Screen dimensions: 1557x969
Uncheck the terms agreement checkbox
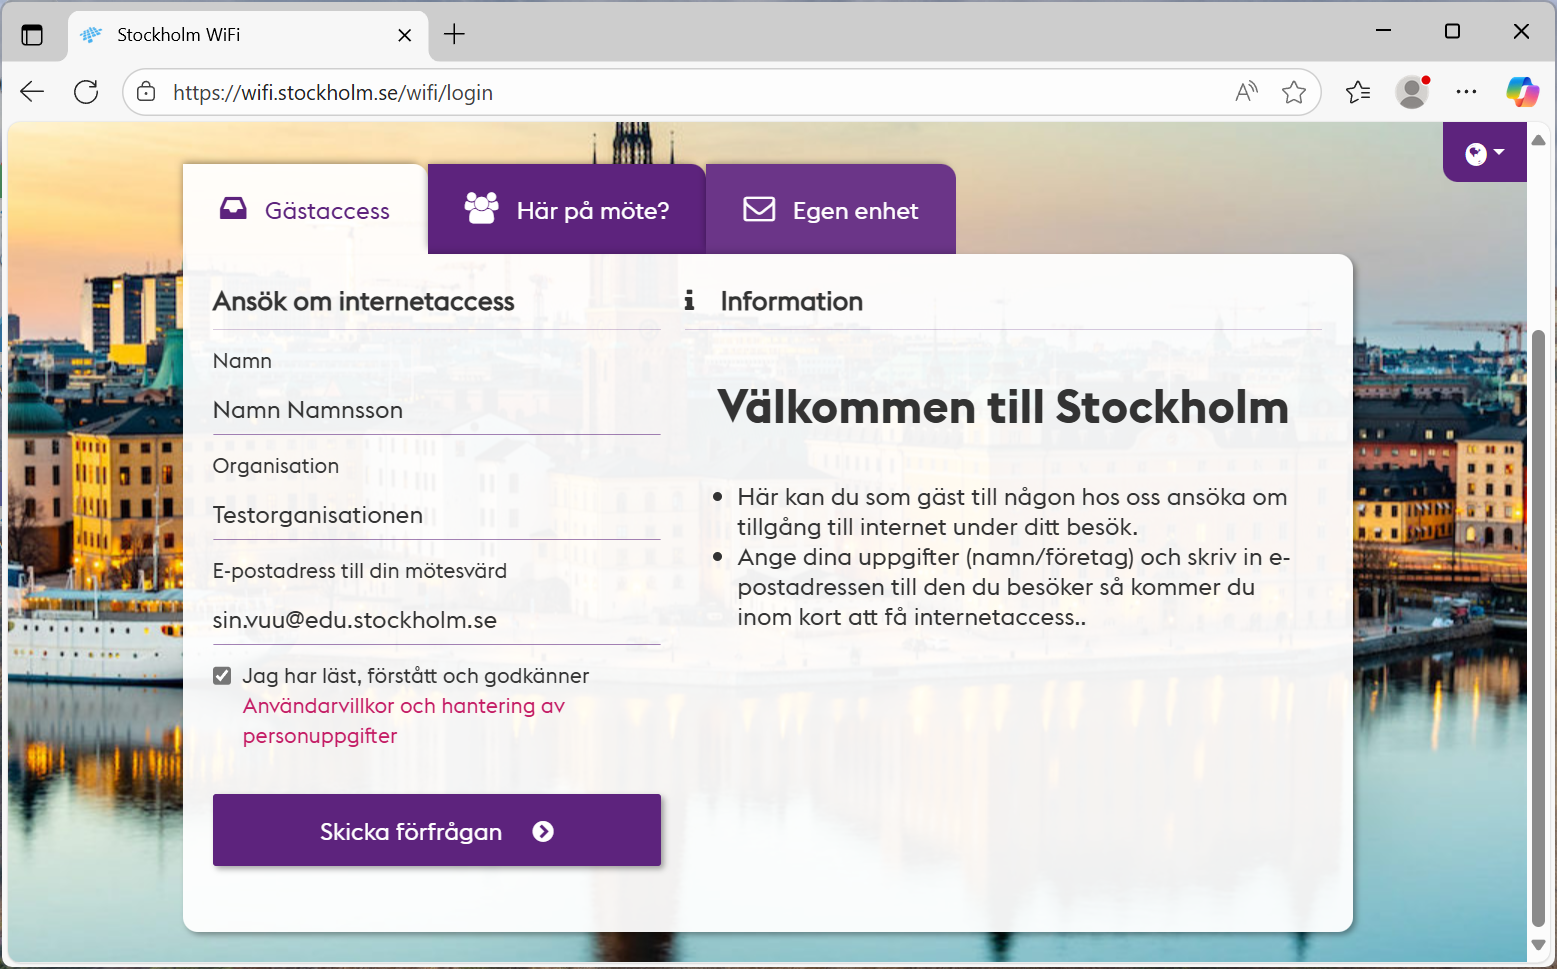click(221, 675)
